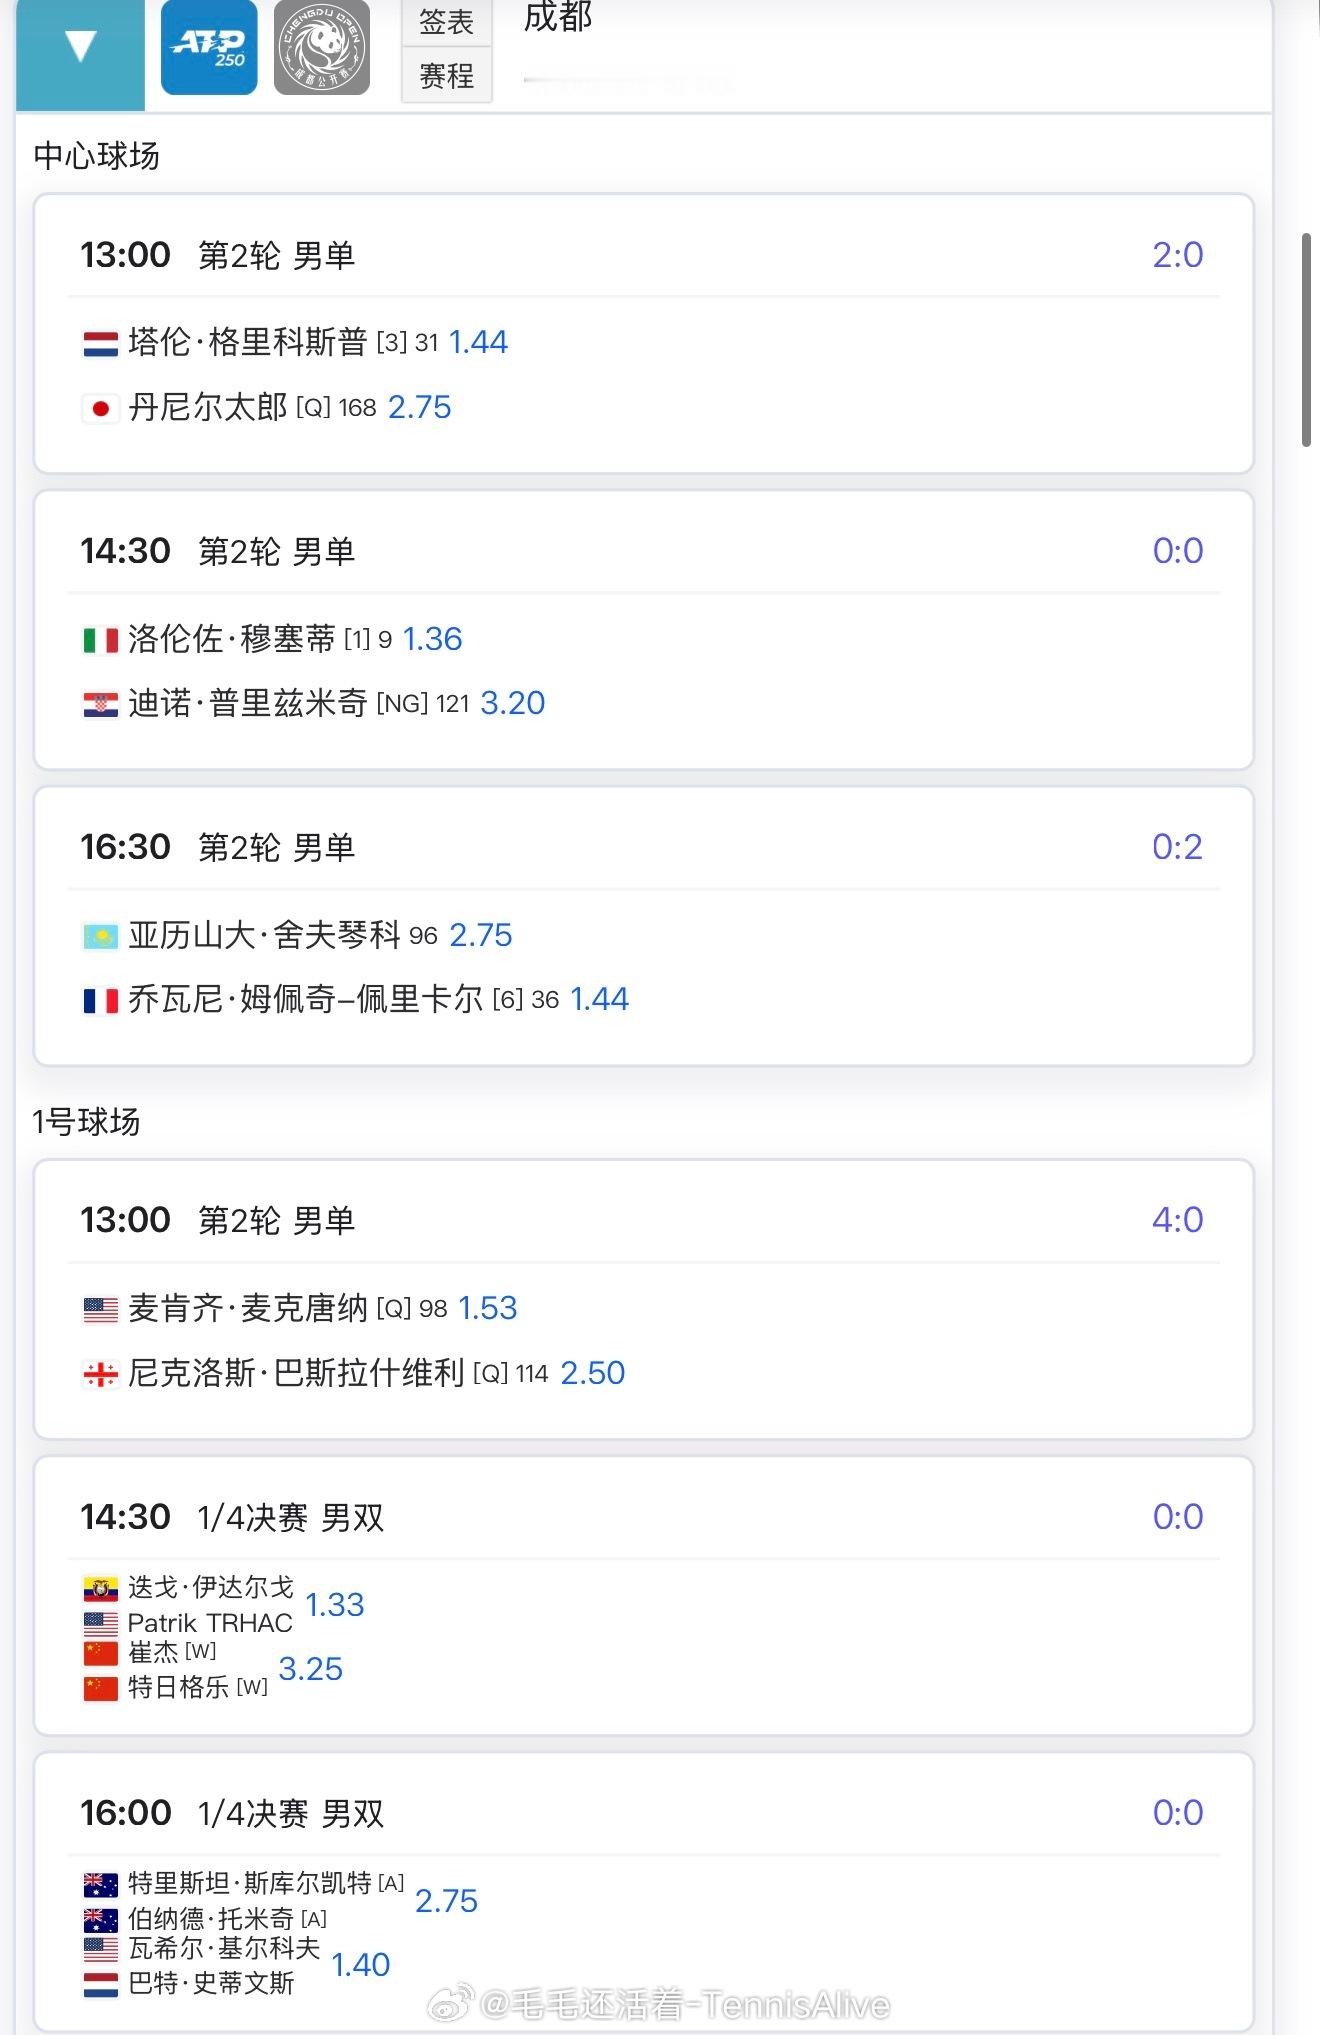Click the ATP 250 logo icon

[x=209, y=48]
